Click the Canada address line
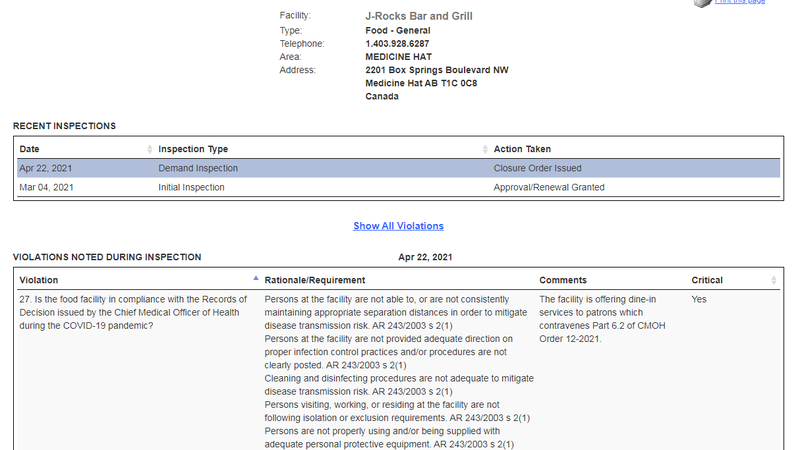The height and width of the screenshot is (450, 800). click(x=382, y=96)
